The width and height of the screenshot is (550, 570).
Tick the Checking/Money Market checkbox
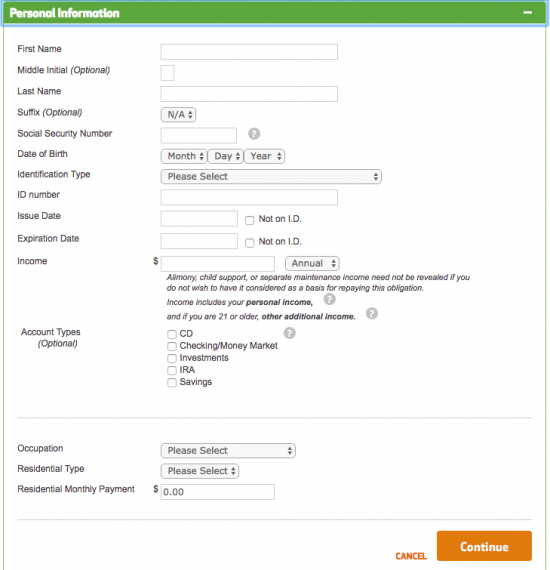[172, 346]
